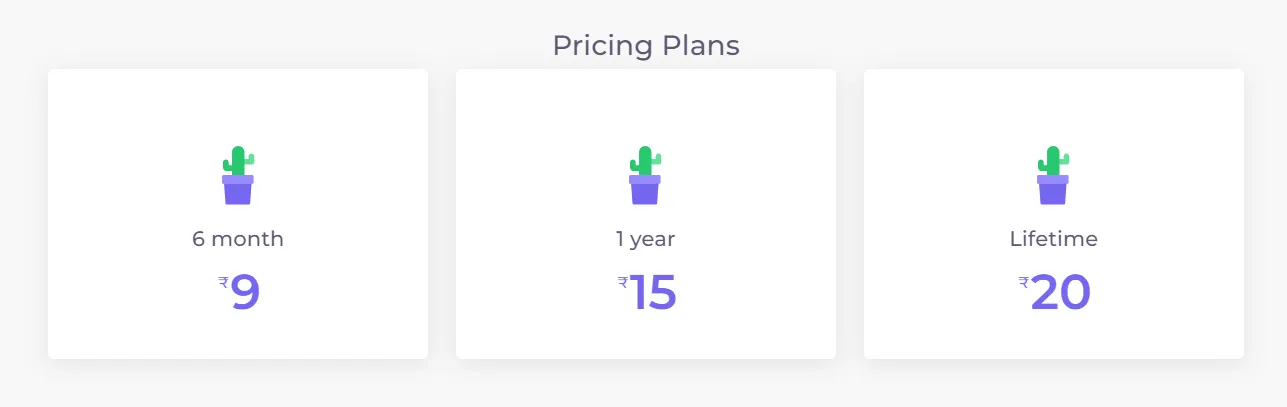1287x407 pixels.
Task: Choose the 6 month pricing card
Action: tap(238, 214)
